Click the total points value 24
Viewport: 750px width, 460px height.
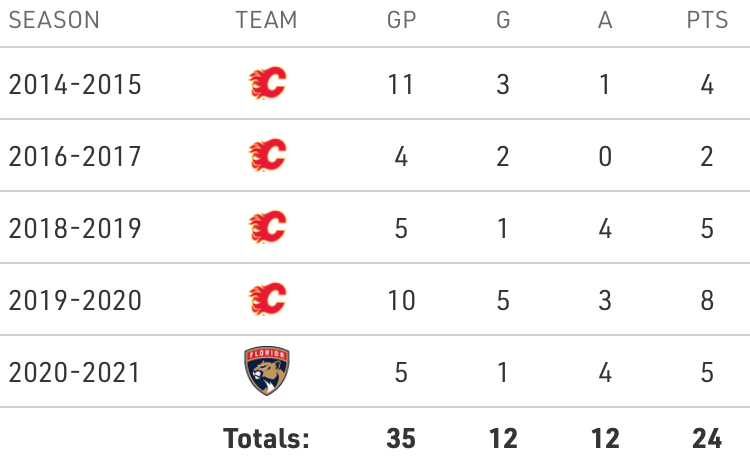point(707,438)
